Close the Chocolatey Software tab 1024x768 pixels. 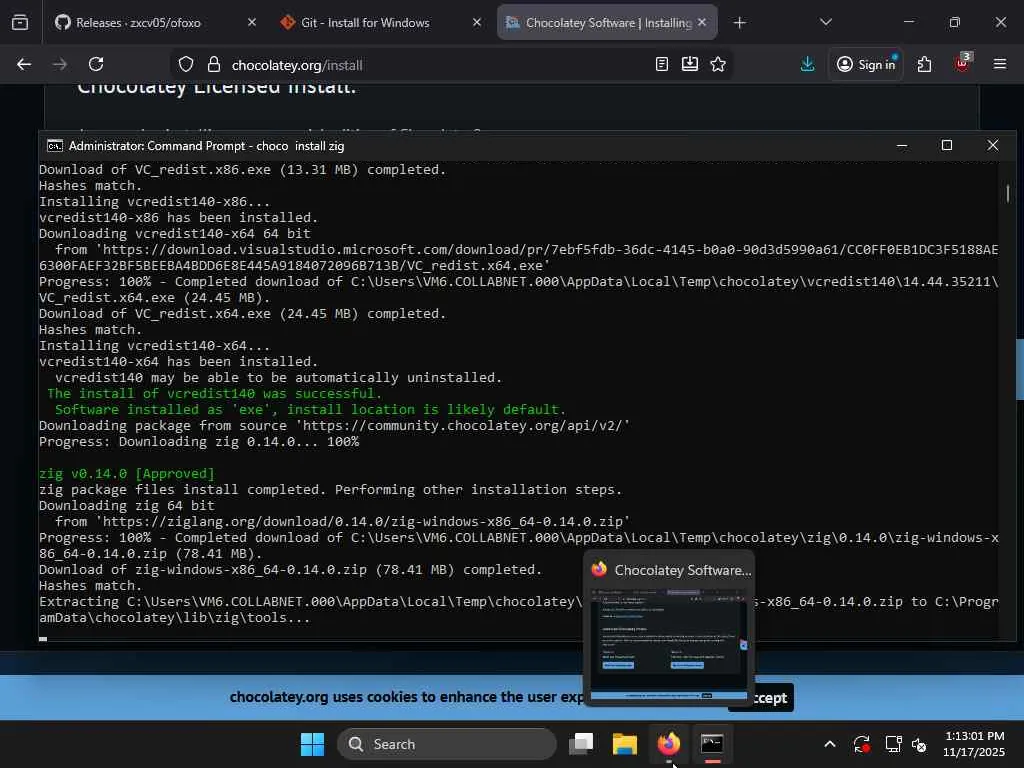pyautogui.click(x=702, y=22)
